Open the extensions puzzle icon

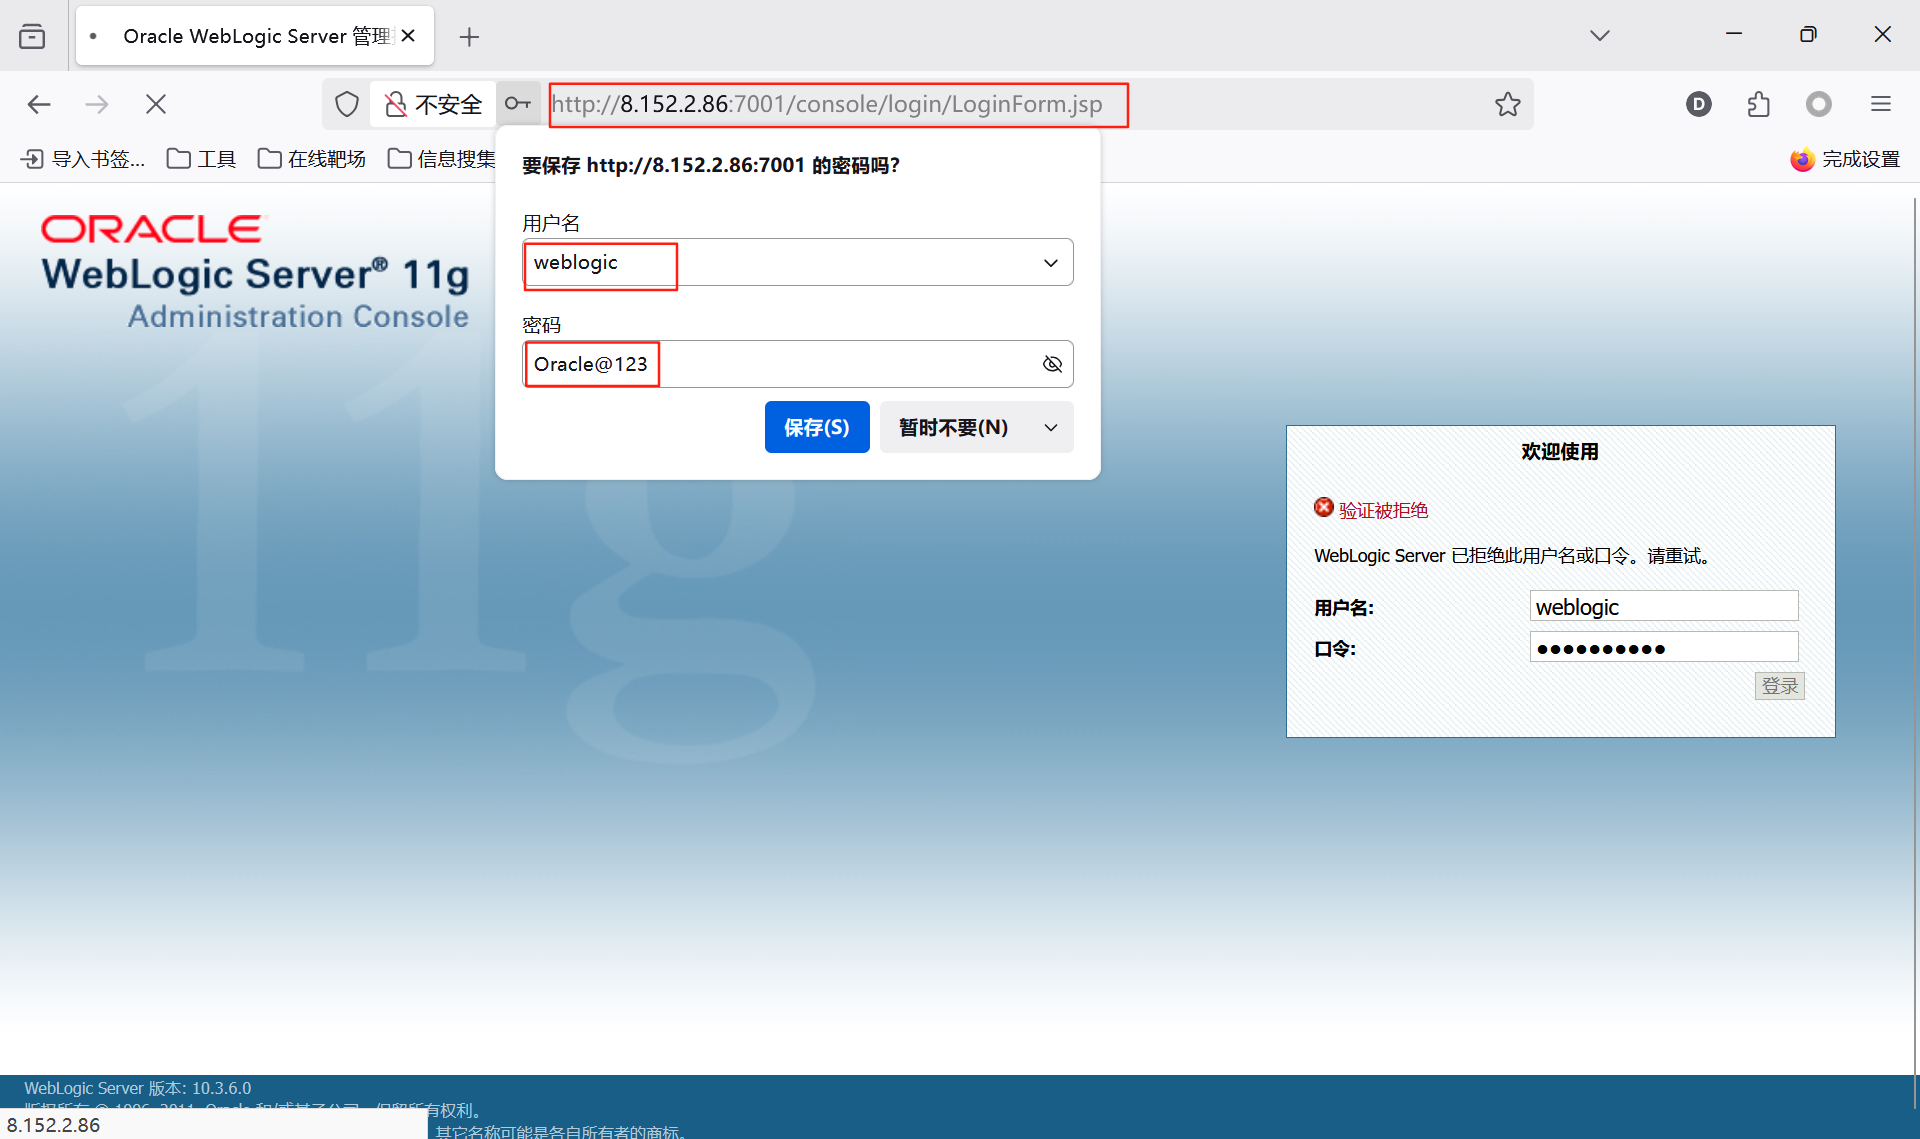(x=1759, y=104)
